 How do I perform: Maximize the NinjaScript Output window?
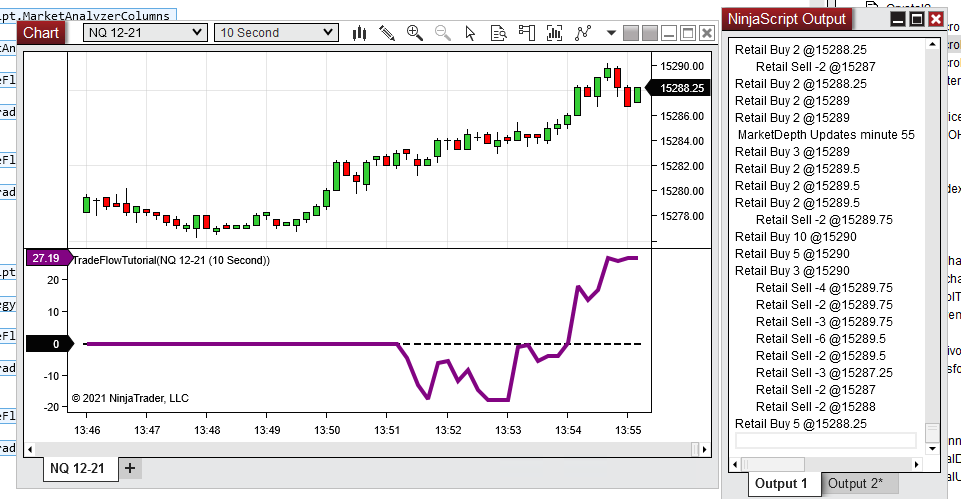click(x=917, y=20)
